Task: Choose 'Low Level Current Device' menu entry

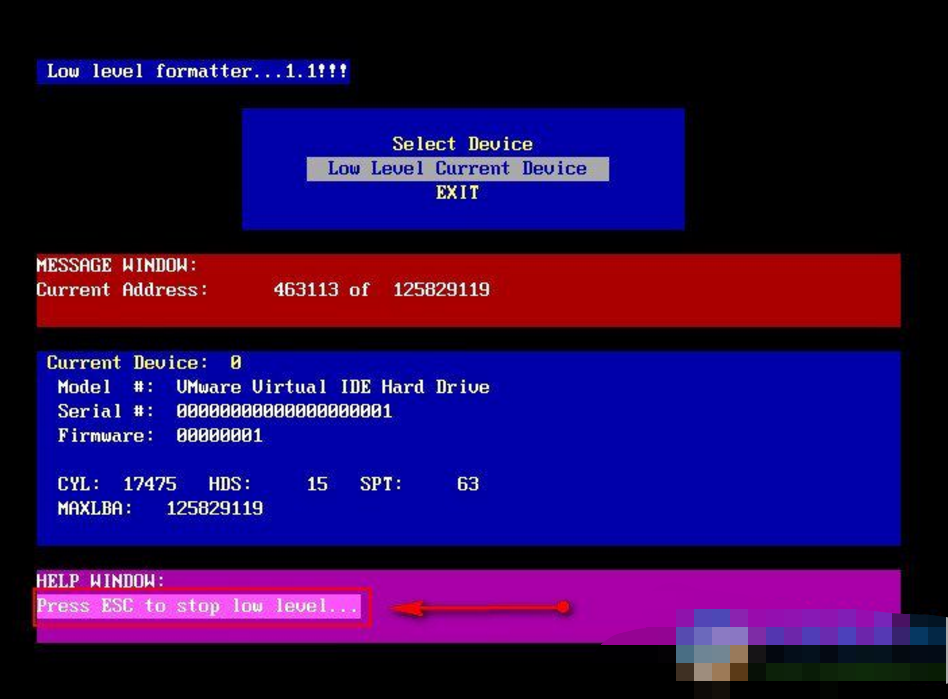Action: 458,169
